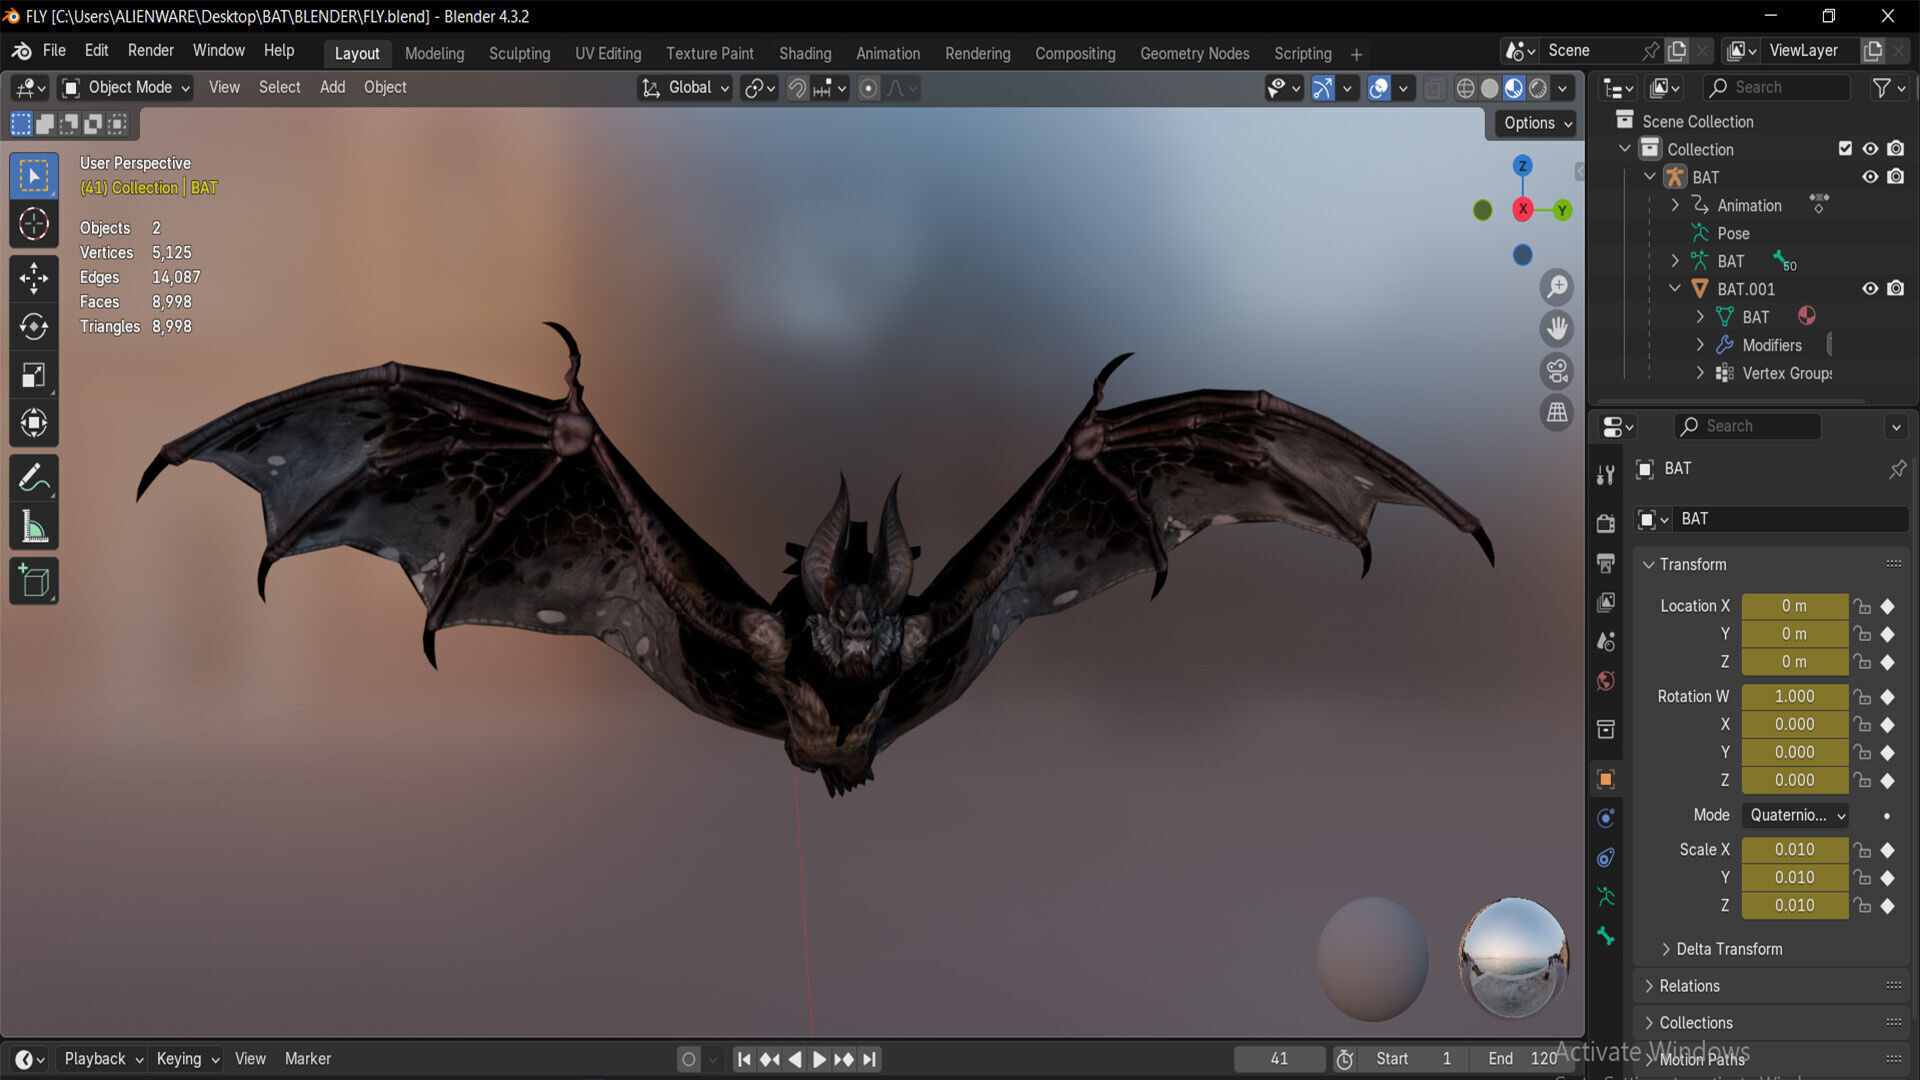Select the Add Cube tool

[x=34, y=581]
